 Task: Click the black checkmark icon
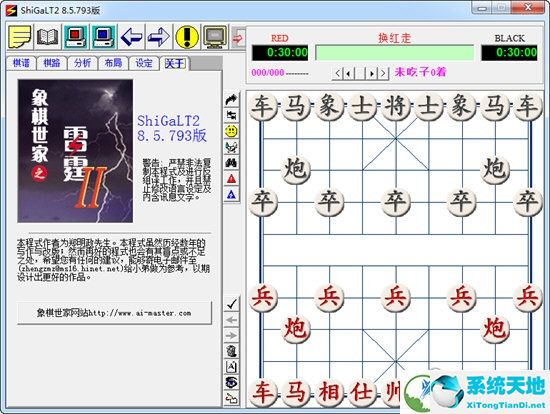coord(232,303)
